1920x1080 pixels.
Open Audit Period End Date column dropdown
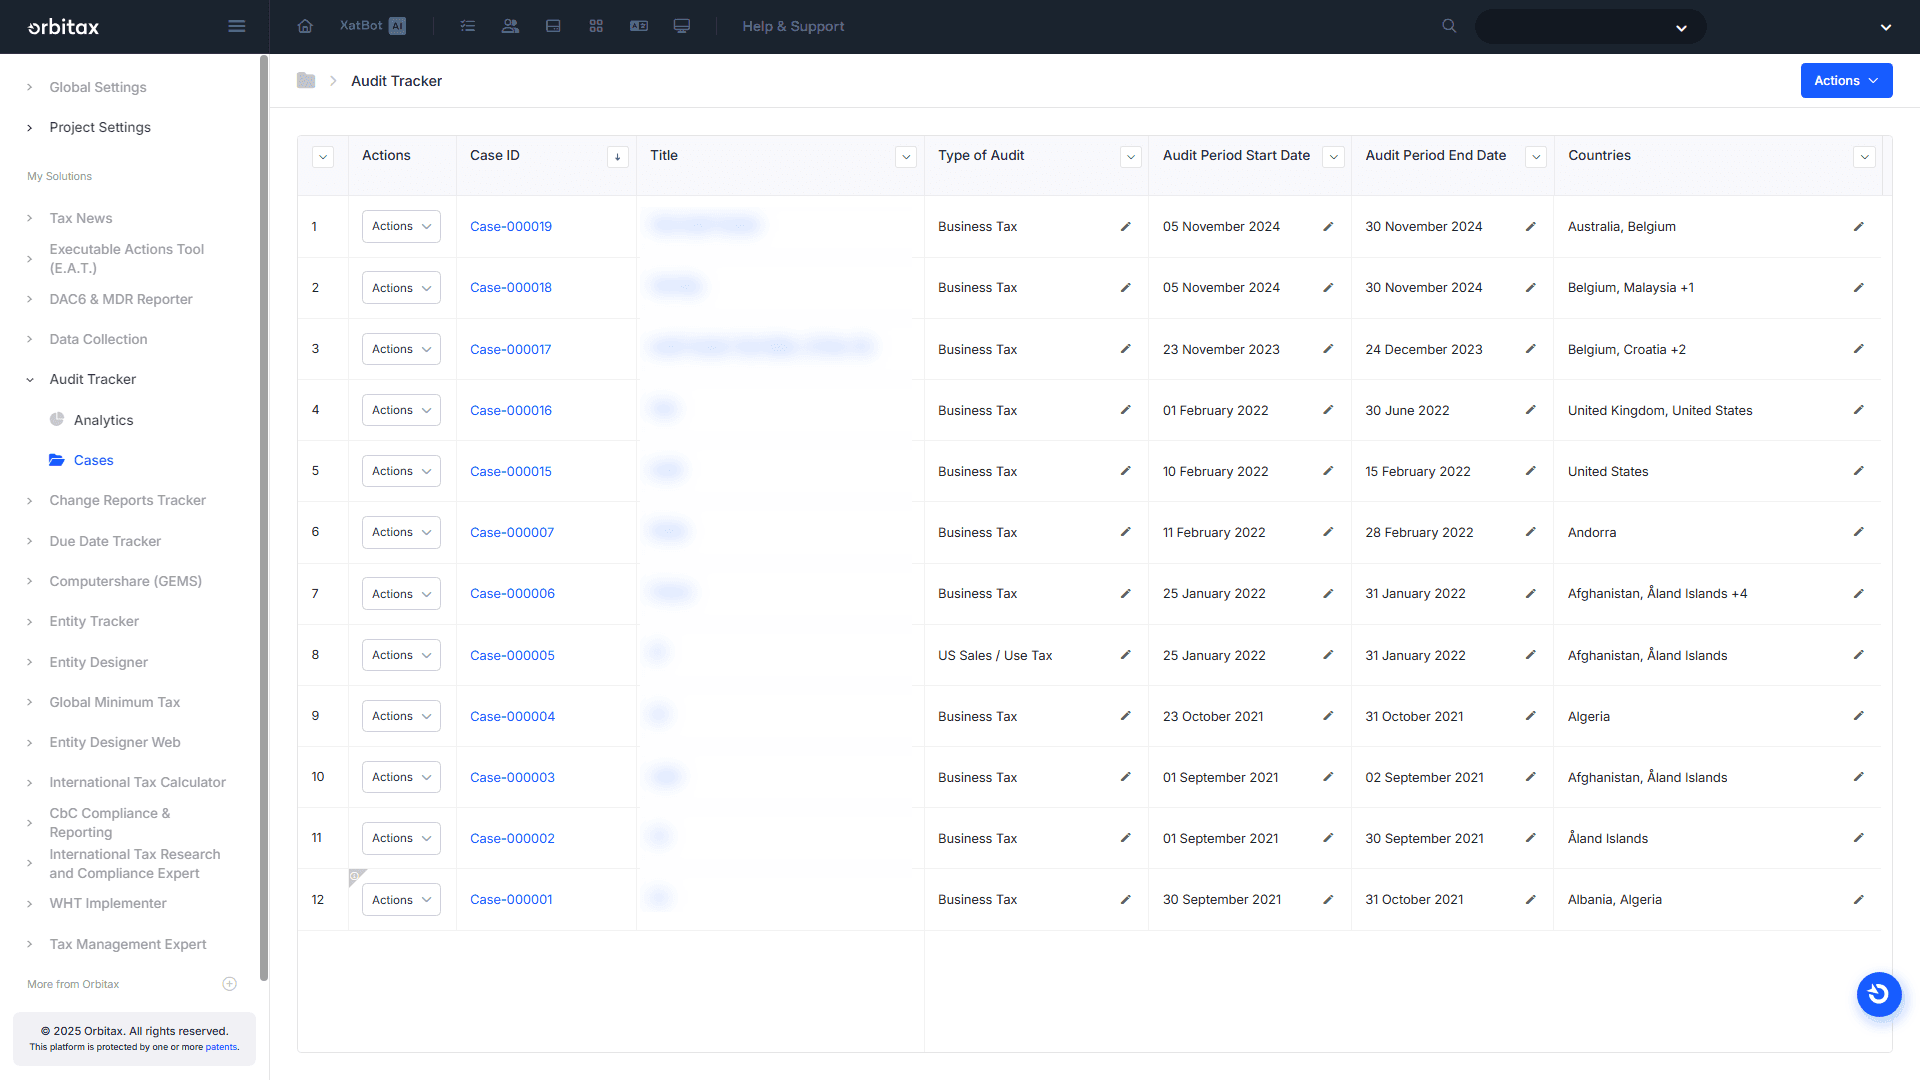(1536, 157)
